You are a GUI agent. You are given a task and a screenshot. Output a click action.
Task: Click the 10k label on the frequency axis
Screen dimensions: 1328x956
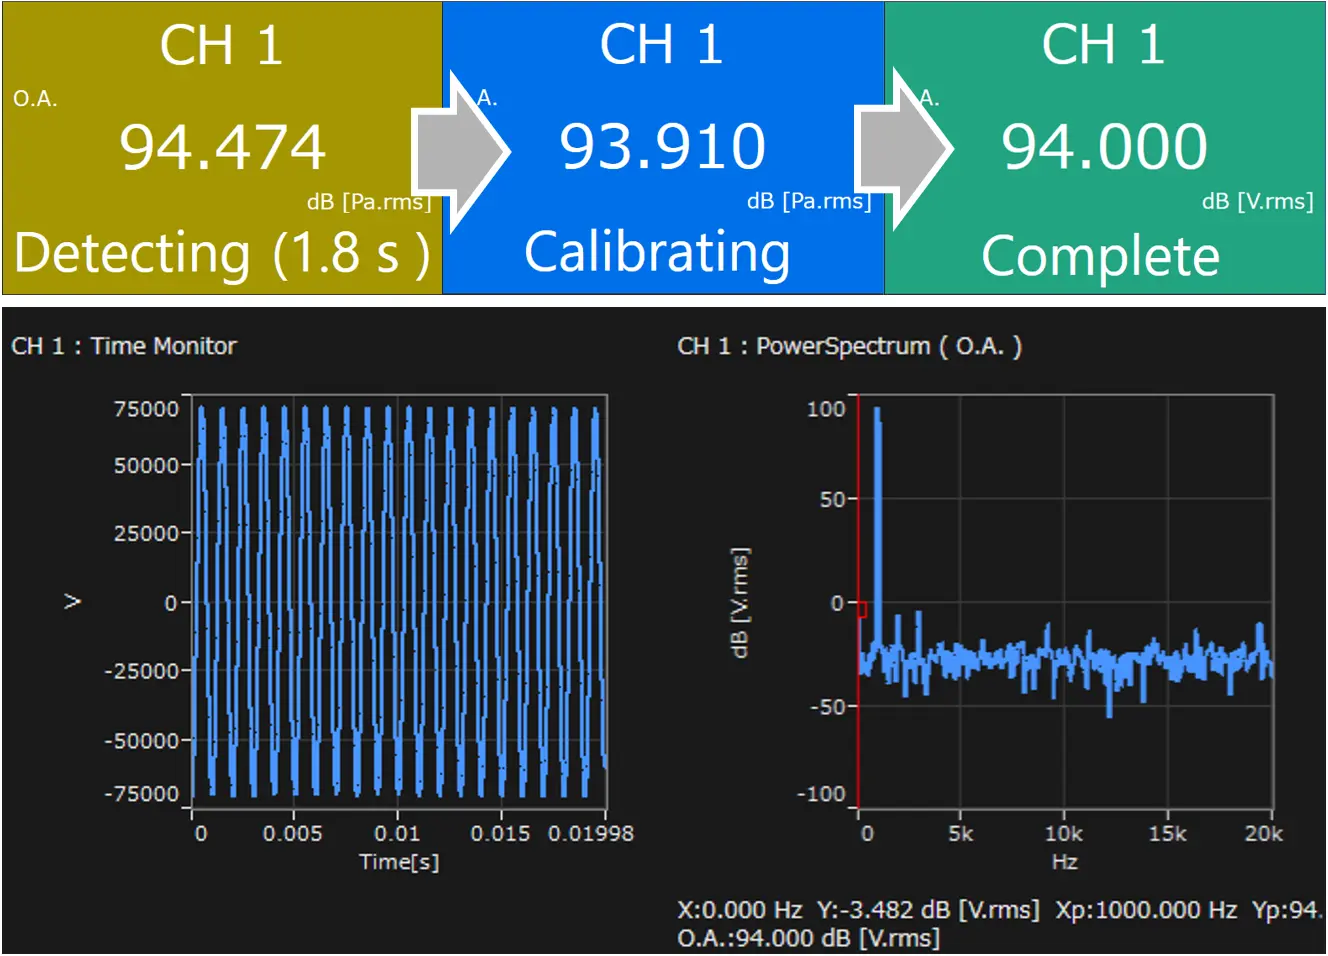click(x=1064, y=834)
